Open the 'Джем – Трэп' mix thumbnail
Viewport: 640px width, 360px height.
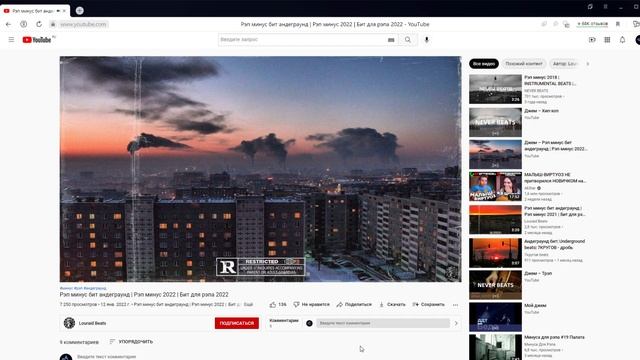[x=495, y=285]
